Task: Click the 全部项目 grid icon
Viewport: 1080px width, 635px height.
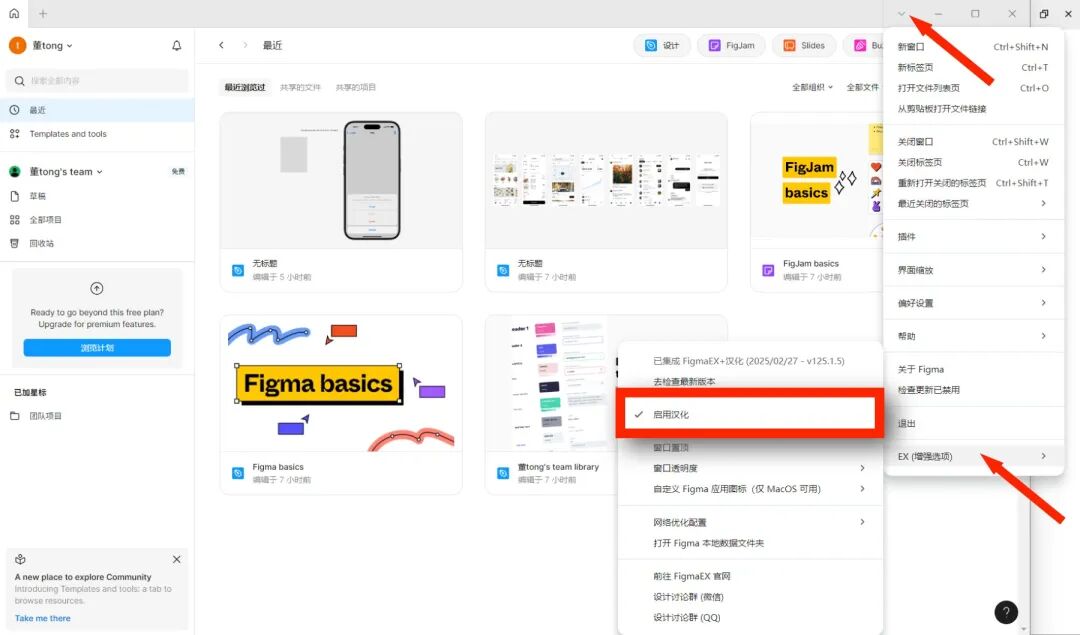Action: pos(14,220)
